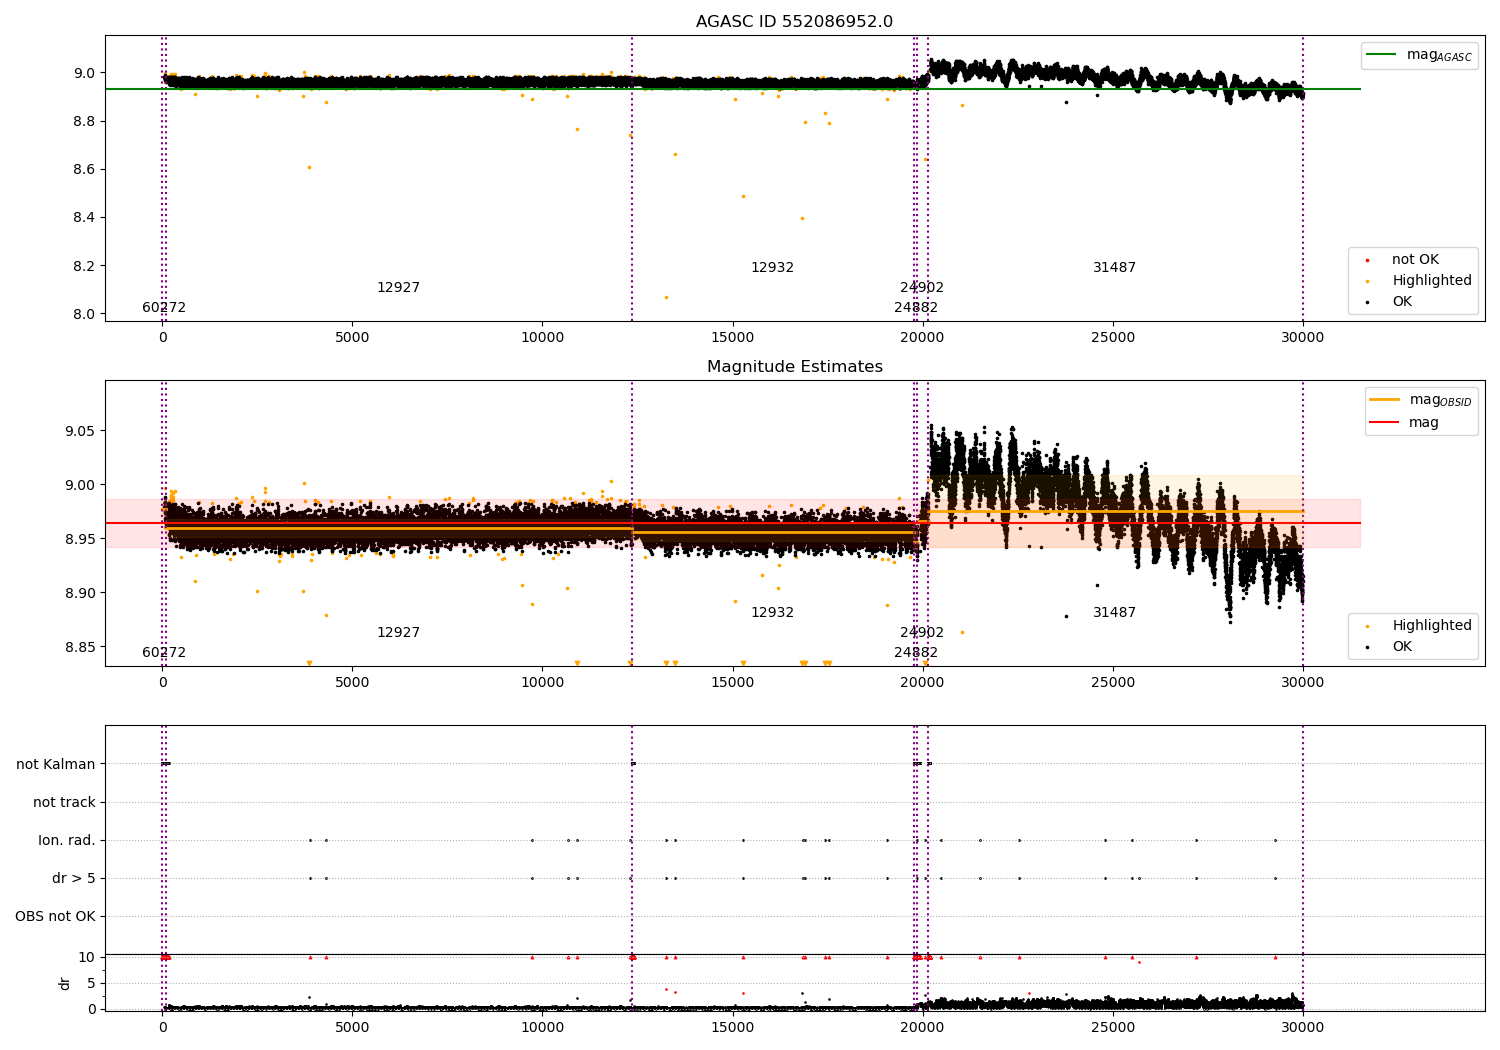1500x1050 pixels.
Task: Click the 'not Kalman' y-axis label
Action: [x=56, y=764]
